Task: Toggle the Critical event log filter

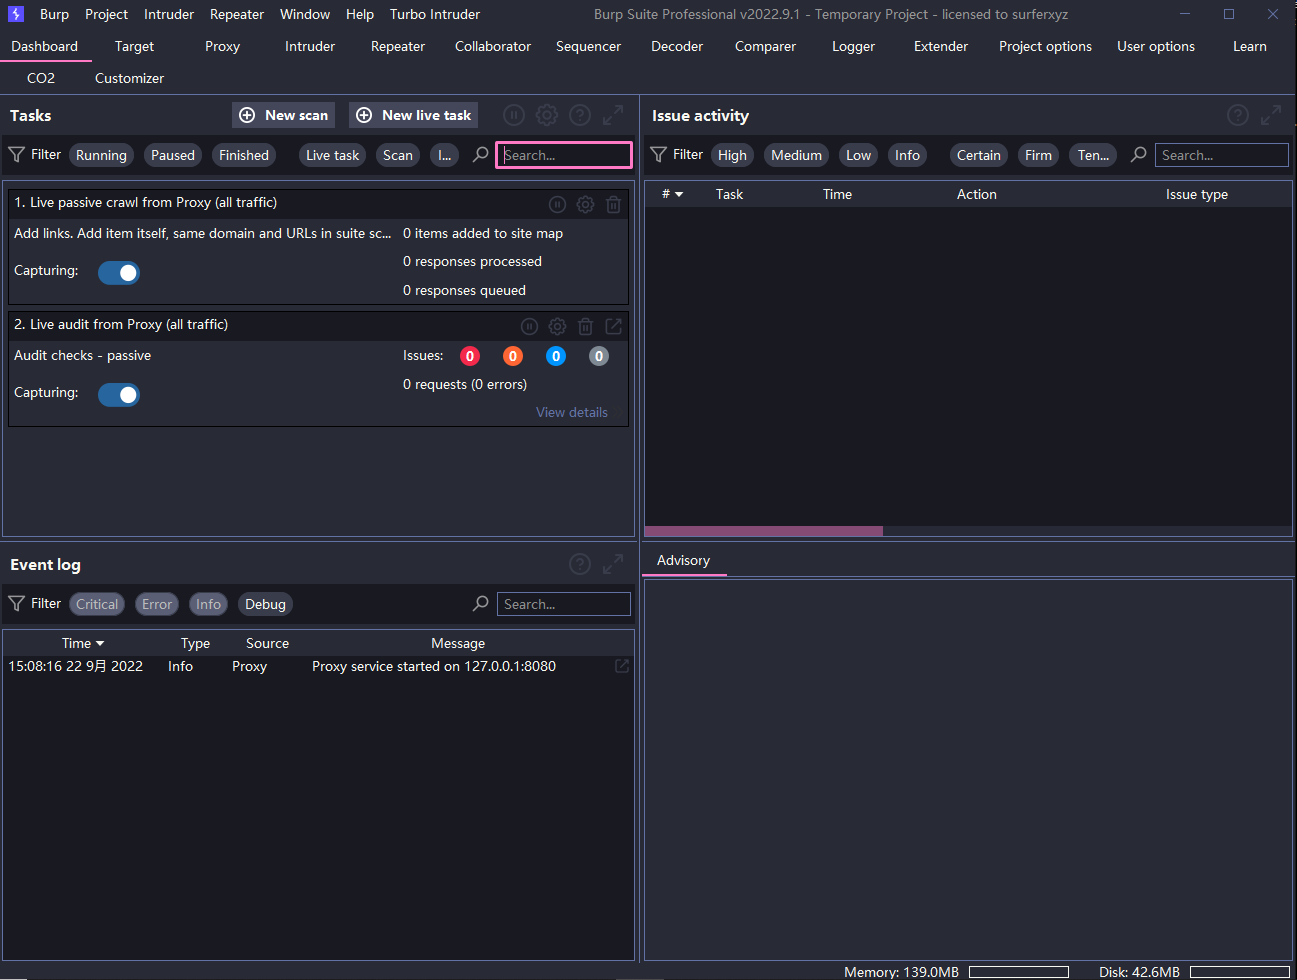Action: (x=97, y=604)
